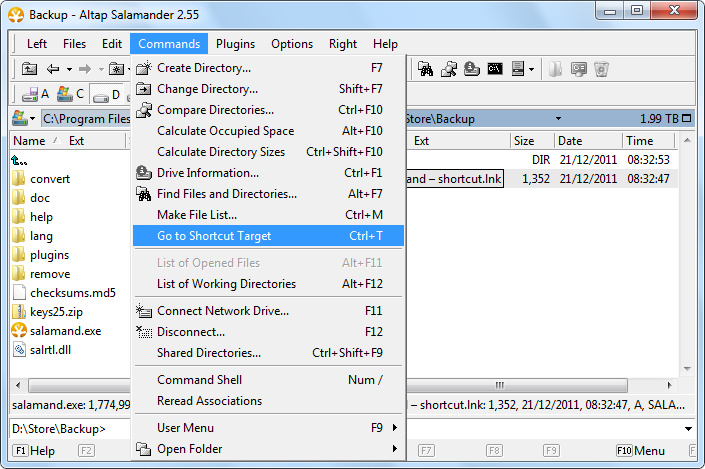Click the Disconnect menu icon
Image resolution: width=705 pixels, height=469 pixels.
coord(144,332)
